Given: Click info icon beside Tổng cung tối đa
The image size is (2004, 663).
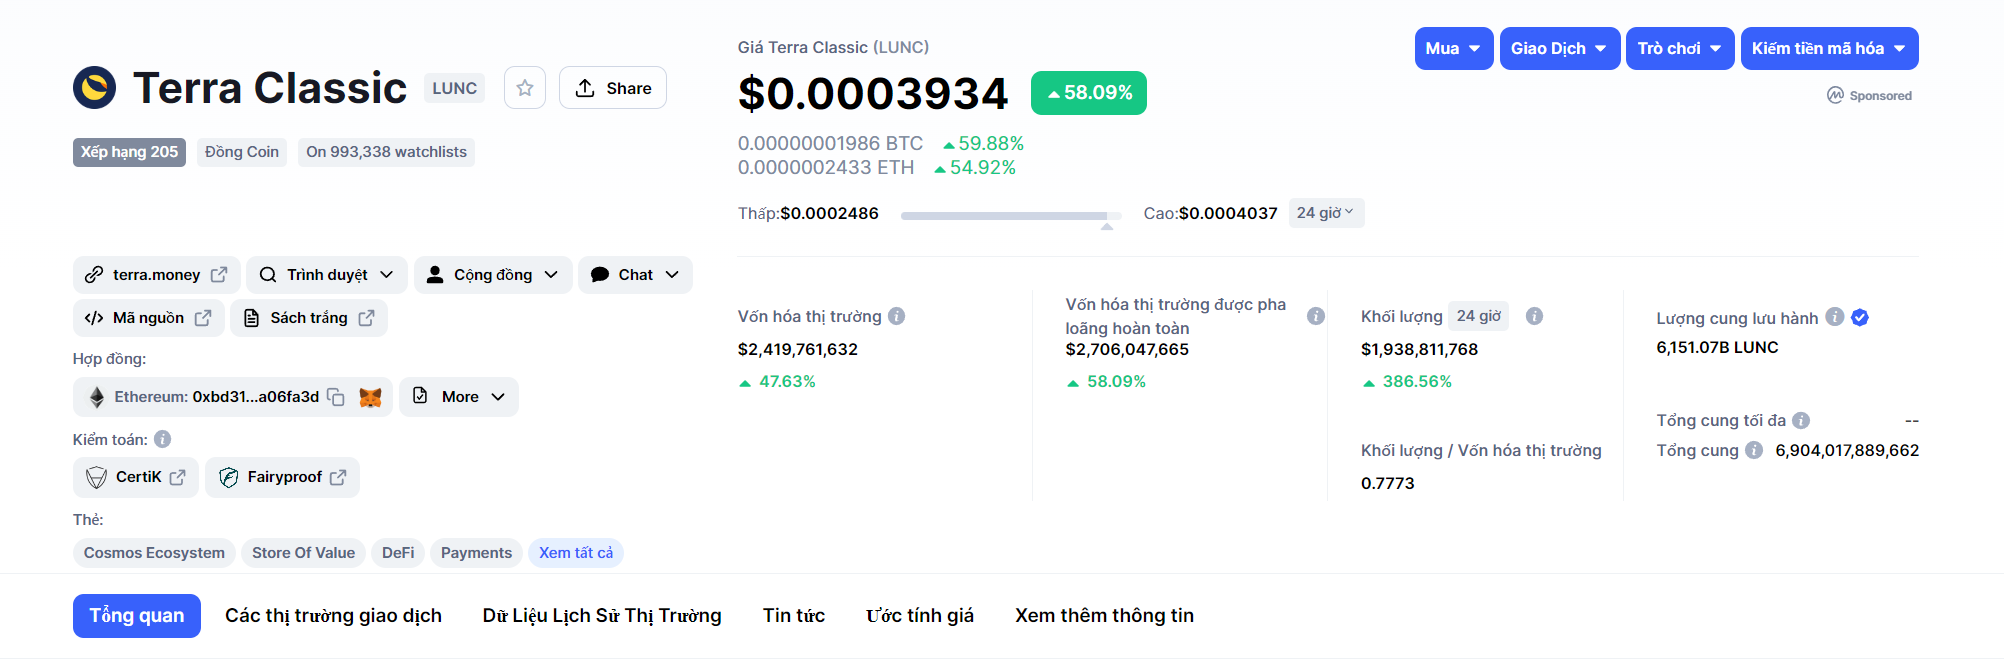Looking at the screenshot, I should pos(1801,420).
